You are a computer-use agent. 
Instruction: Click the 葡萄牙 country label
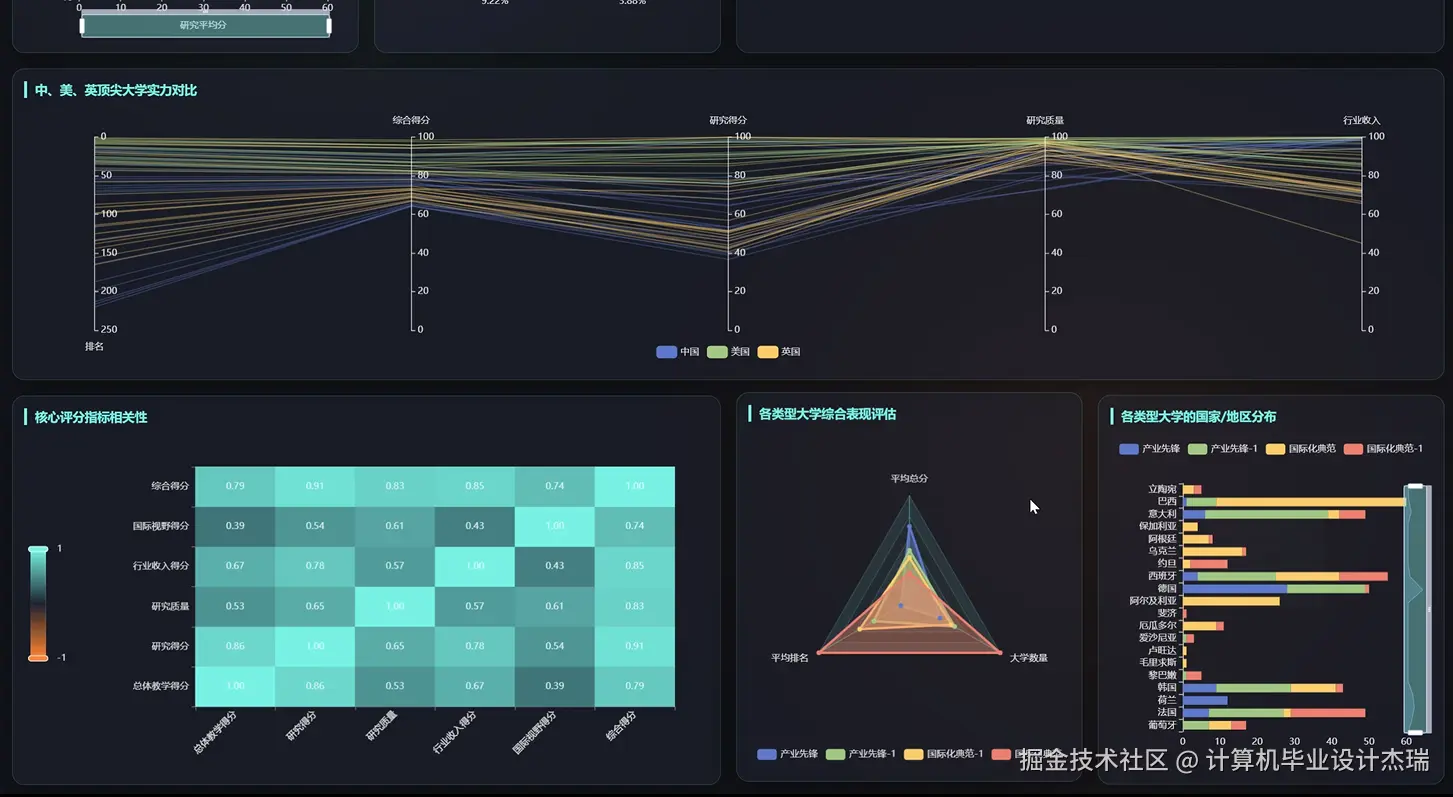tap(1163, 725)
